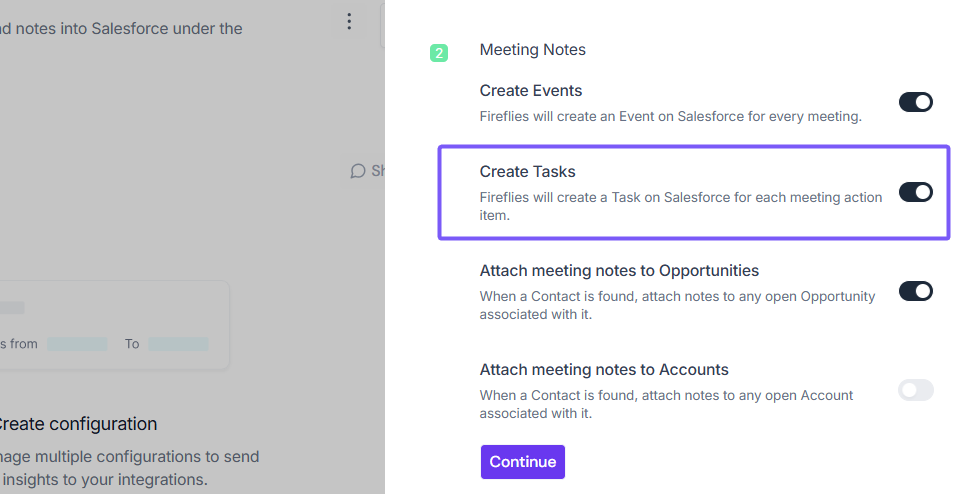Click the Task-per-action-item description text
The image size is (970, 494).
click(680, 206)
